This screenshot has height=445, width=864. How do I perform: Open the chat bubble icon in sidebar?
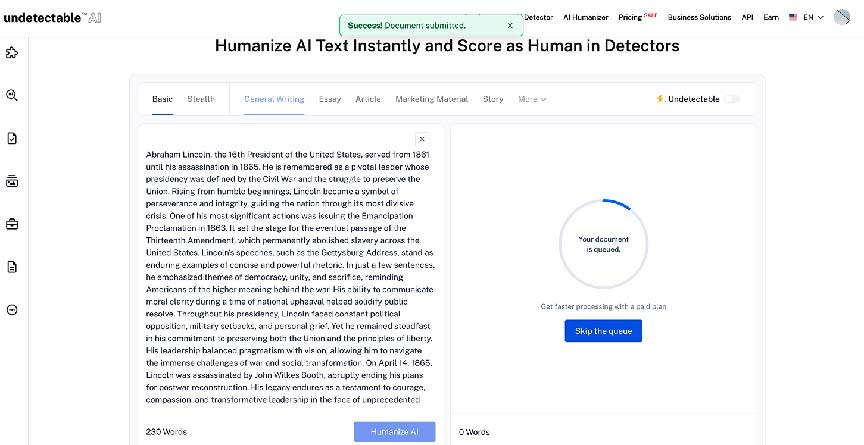12,310
